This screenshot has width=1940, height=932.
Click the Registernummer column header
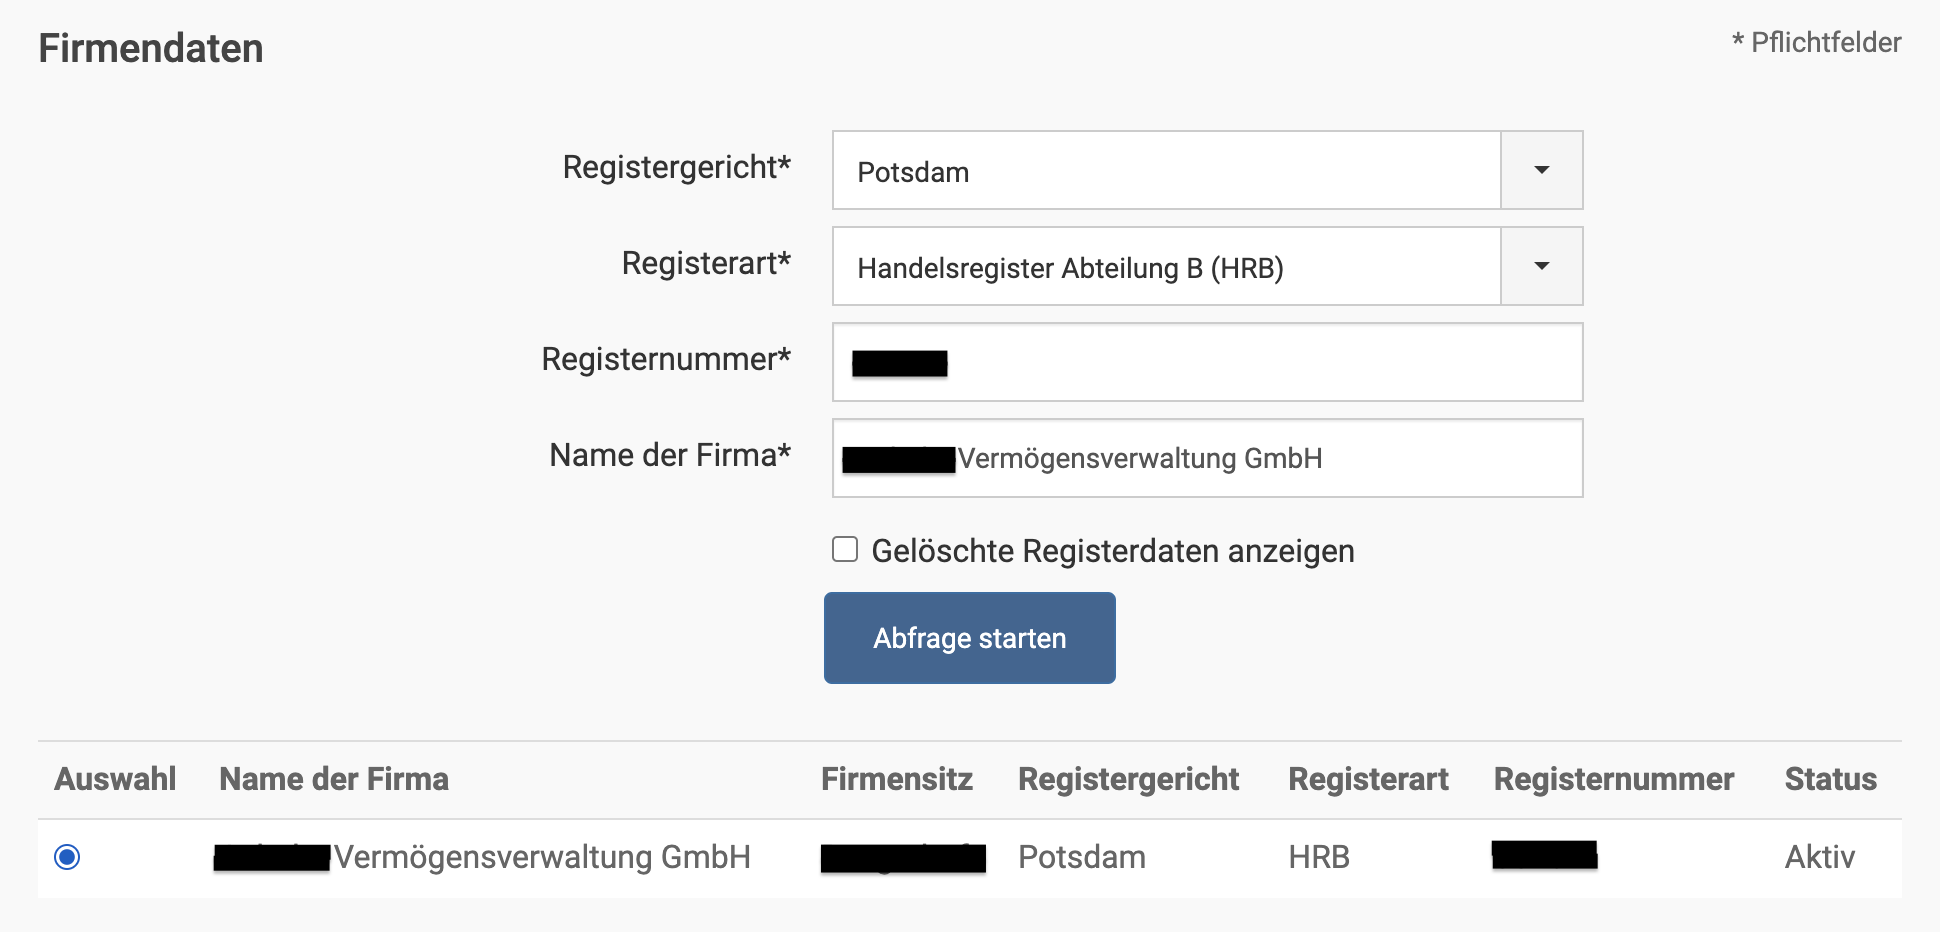pyautogui.click(x=1613, y=779)
